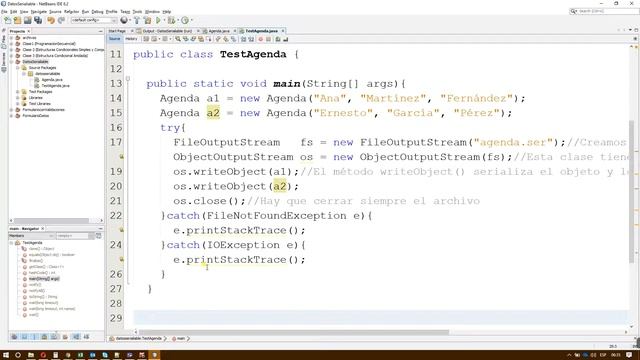Click the Toggle Bookmark icon in editor toolbar
Screen dimensions: 640x360
[x=233, y=39]
